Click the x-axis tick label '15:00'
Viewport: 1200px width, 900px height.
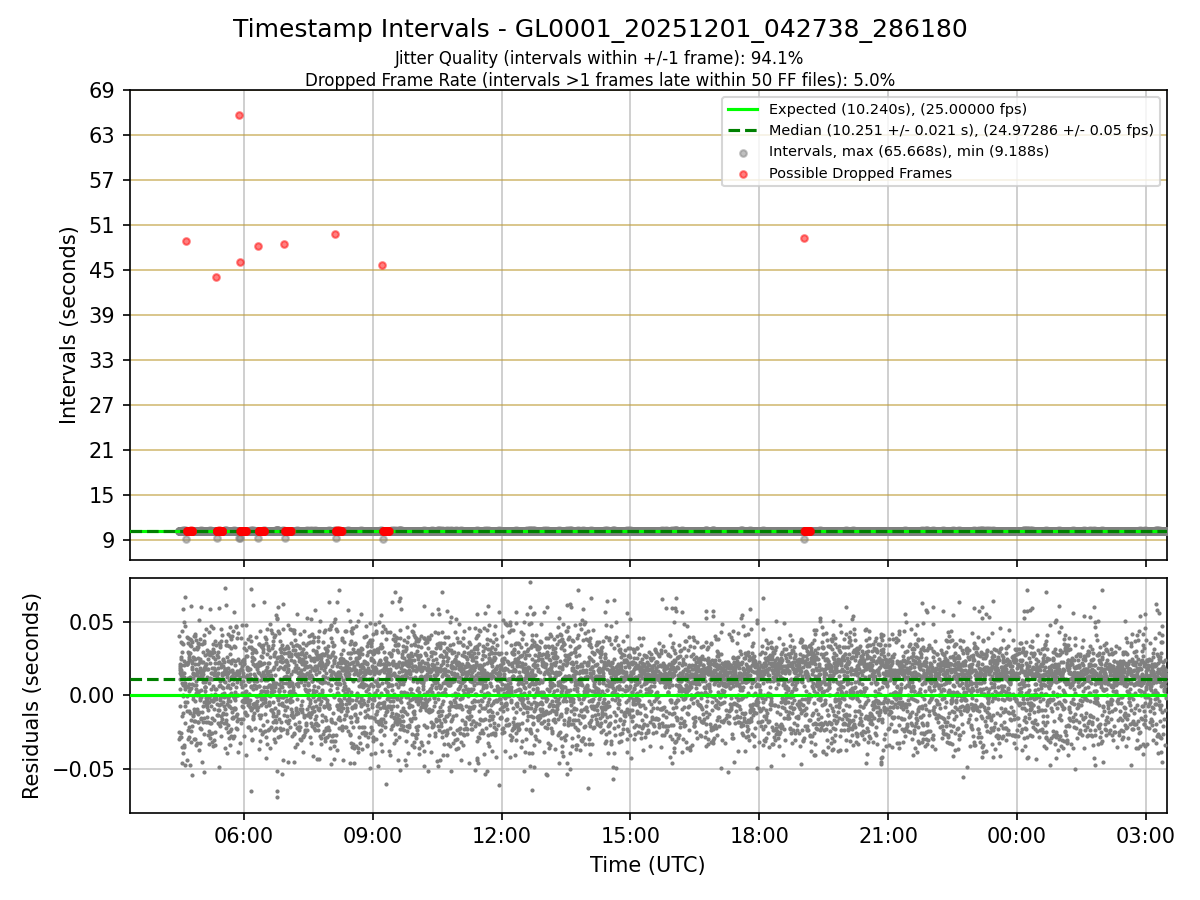coord(630,834)
